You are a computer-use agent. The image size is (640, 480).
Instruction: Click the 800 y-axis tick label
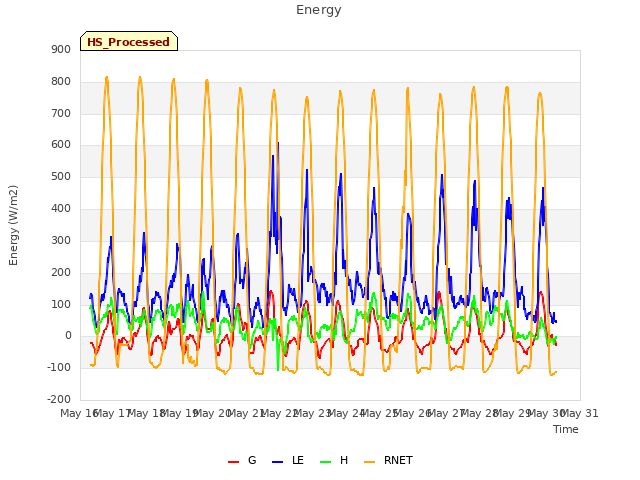[61, 82]
